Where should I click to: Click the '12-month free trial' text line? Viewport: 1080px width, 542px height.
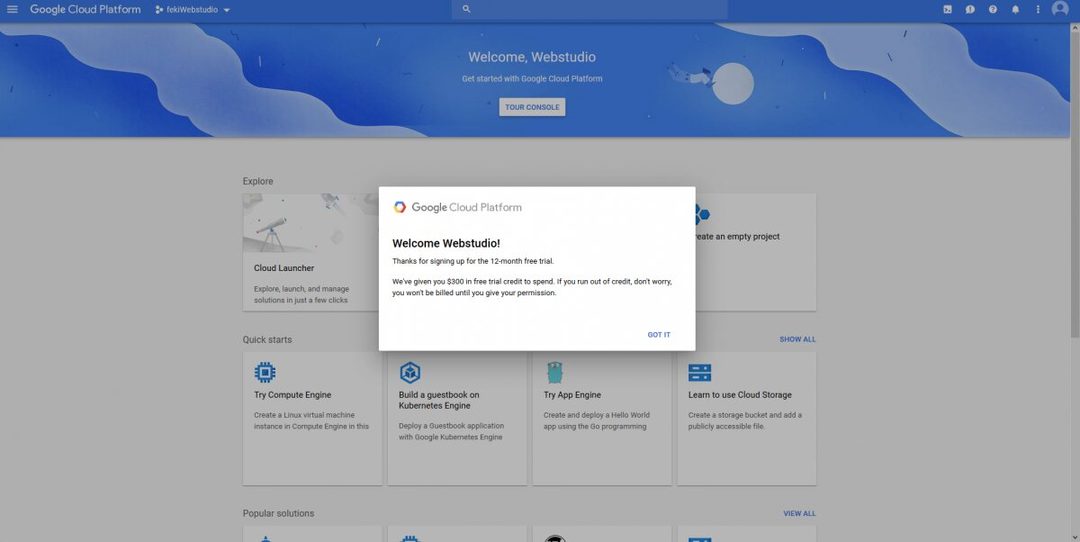473,261
